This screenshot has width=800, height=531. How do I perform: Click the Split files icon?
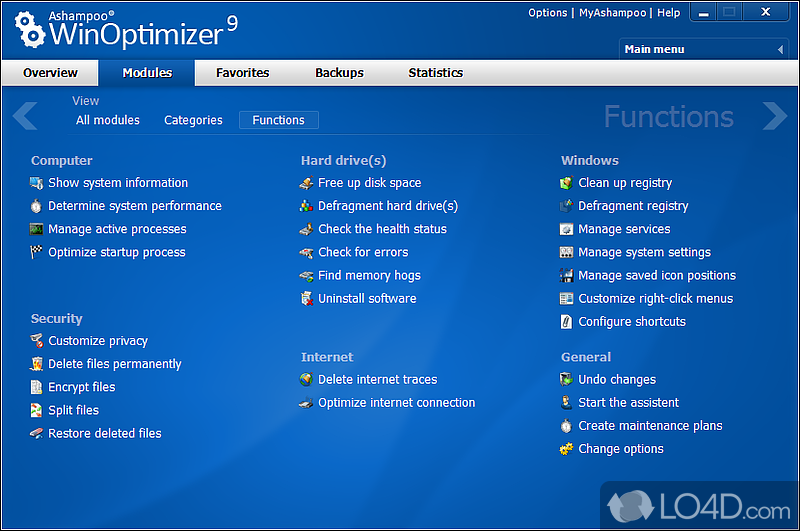(x=36, y=410)
